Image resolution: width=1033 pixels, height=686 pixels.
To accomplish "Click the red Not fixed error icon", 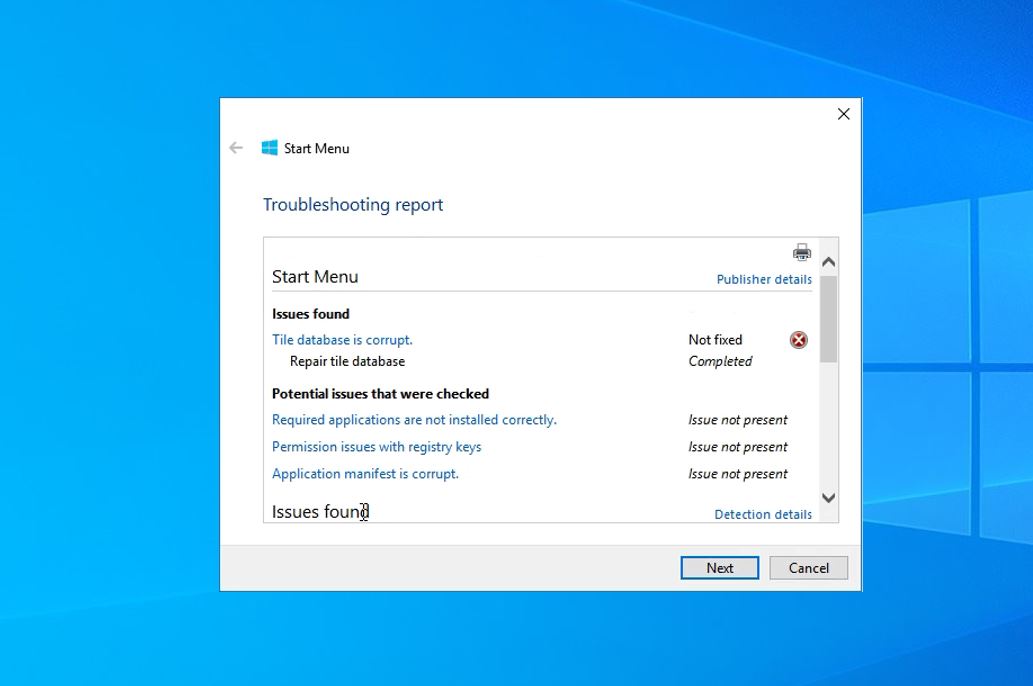I will click(798, 339).
